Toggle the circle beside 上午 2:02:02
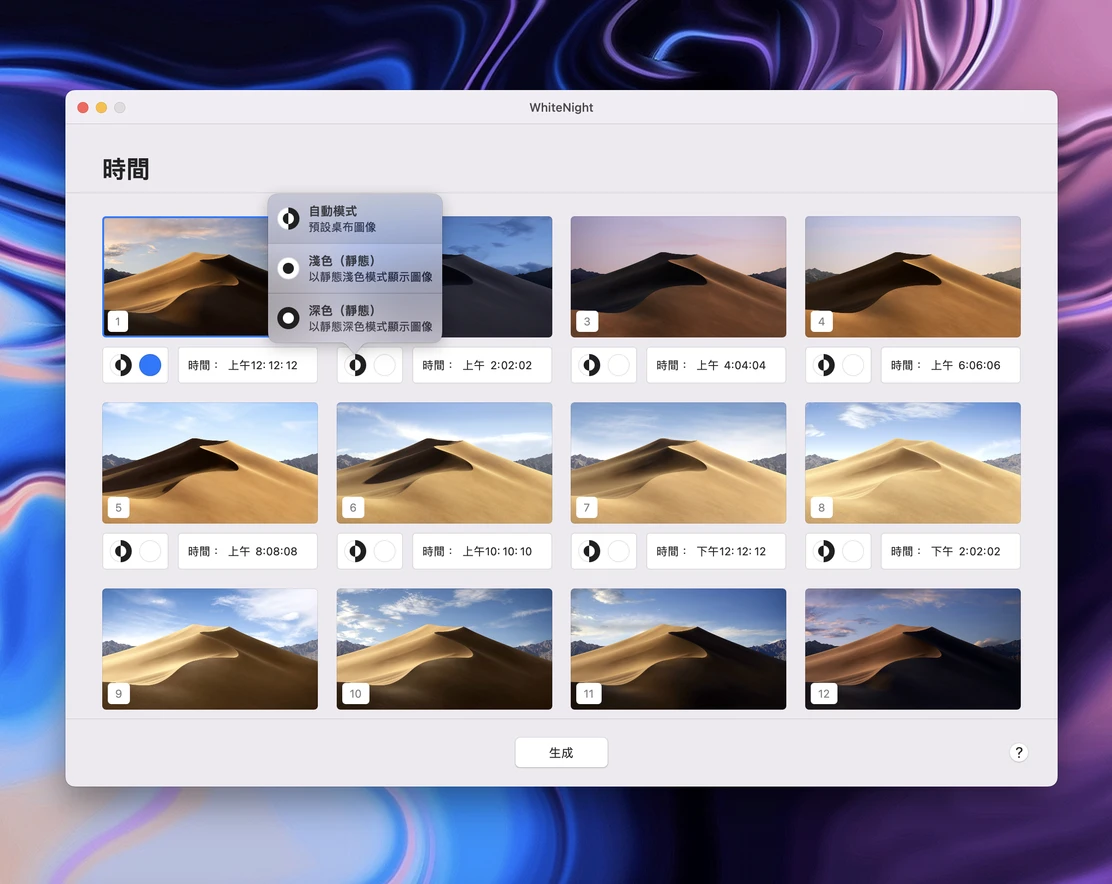This screenshot has width=1112, height=884. pyautogui.click(x=384, y=365)
